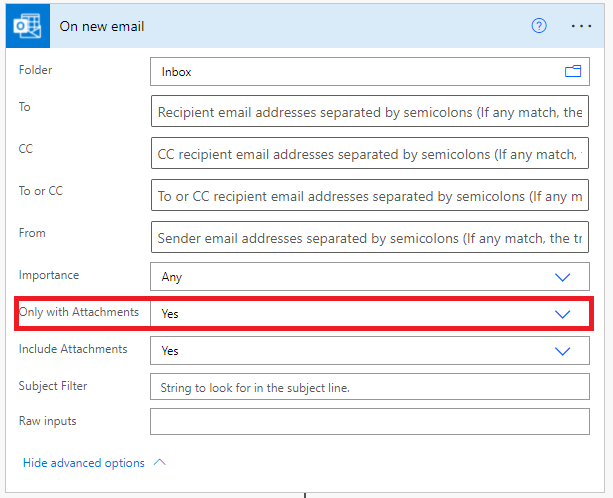Click the Outlook connector icon

(x=28, y=26)
